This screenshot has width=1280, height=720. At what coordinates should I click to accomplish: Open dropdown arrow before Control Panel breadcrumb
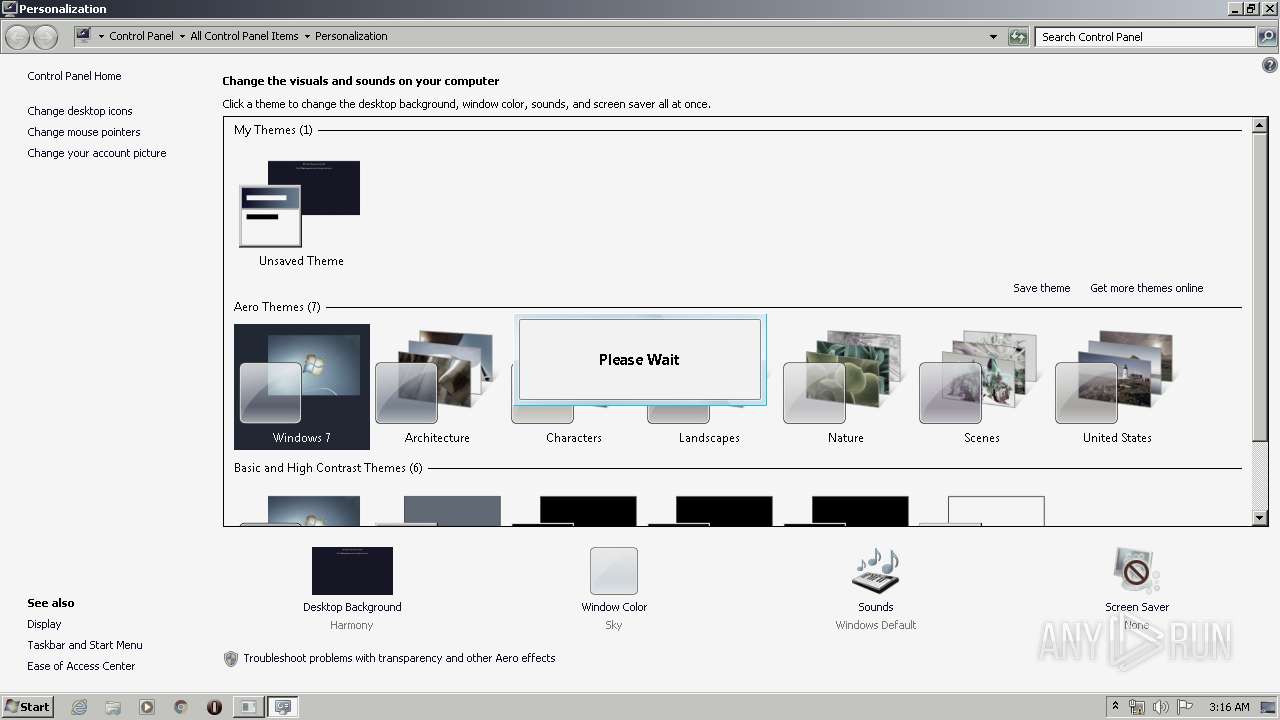[101, 36]
